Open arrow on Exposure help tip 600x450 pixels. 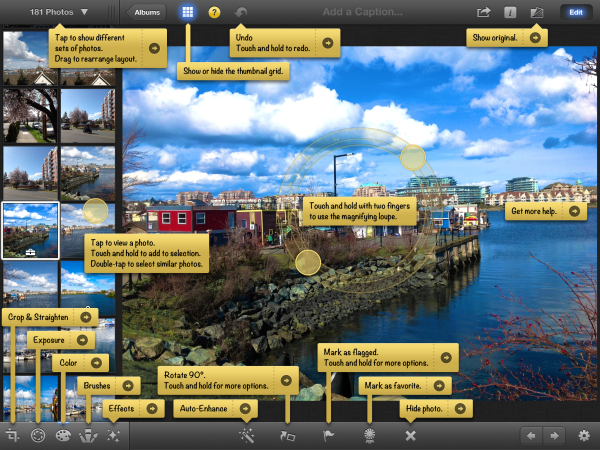pos(82,340)
